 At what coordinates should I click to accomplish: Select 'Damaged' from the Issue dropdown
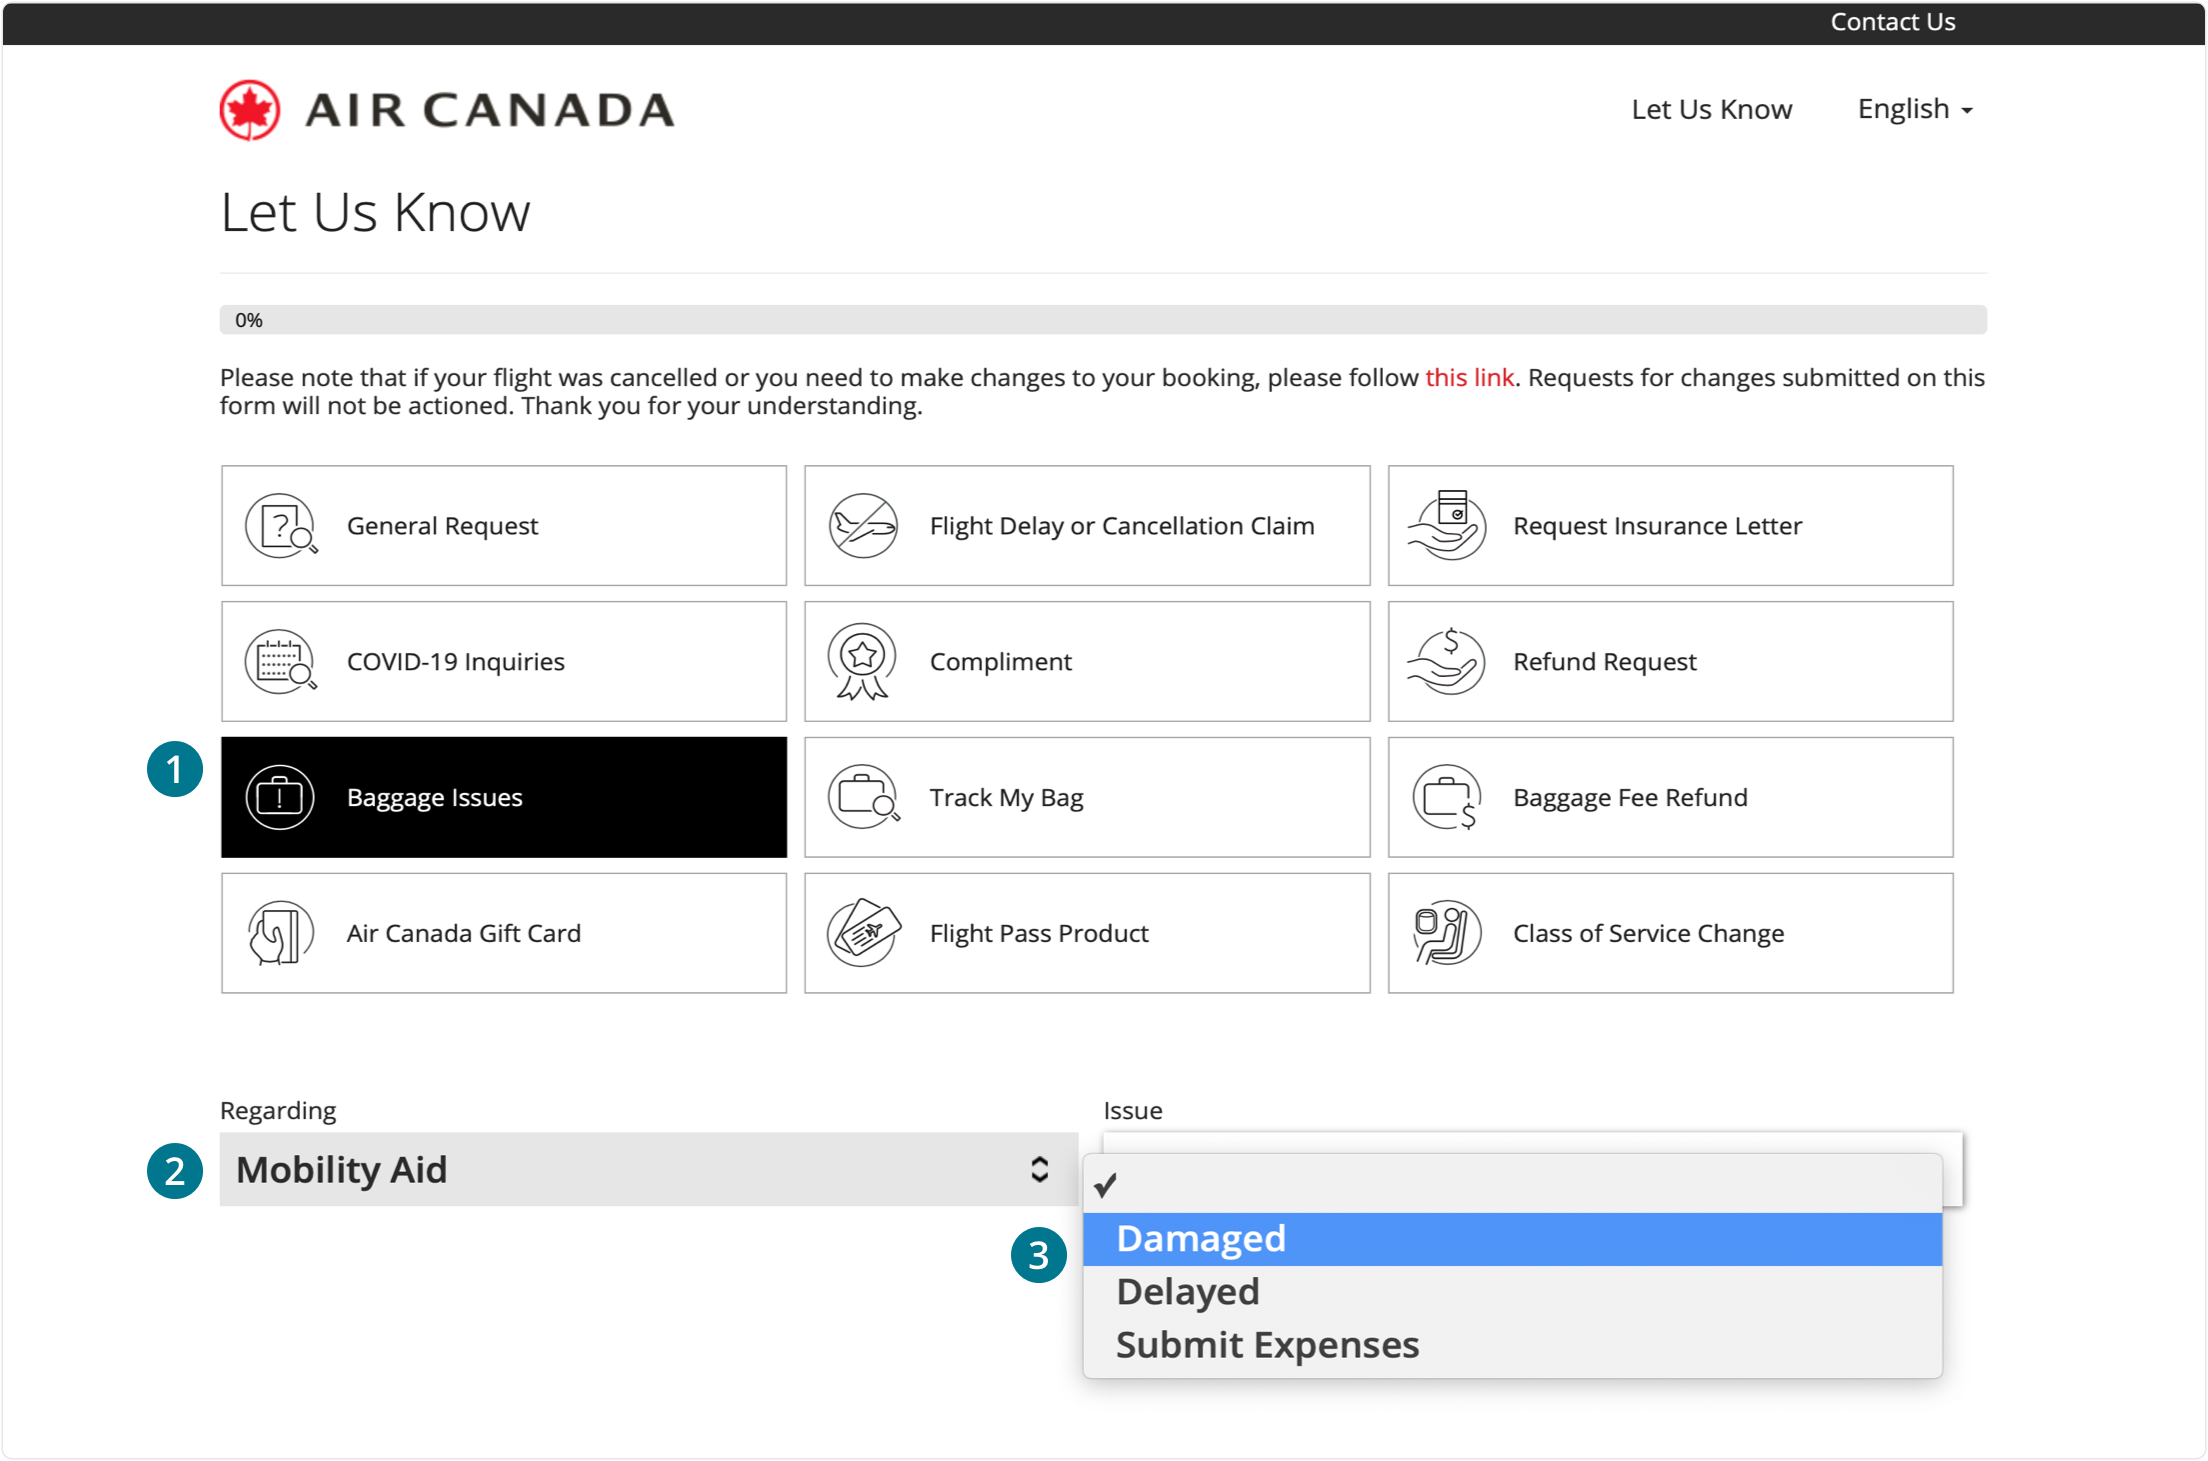point(1515,1238)
